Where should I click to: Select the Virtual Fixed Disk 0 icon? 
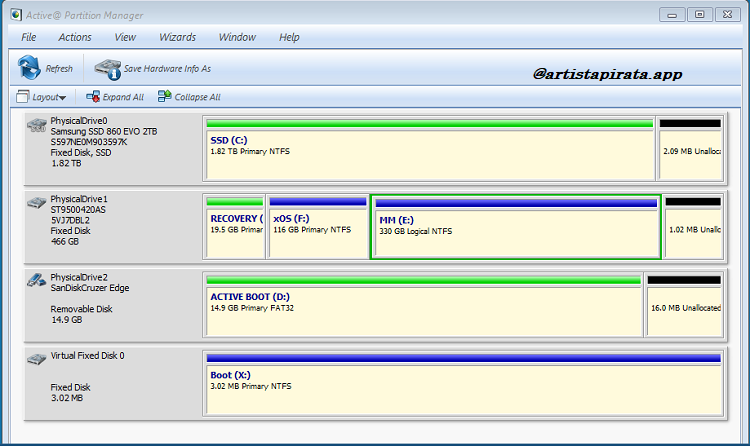click(37, 357)
